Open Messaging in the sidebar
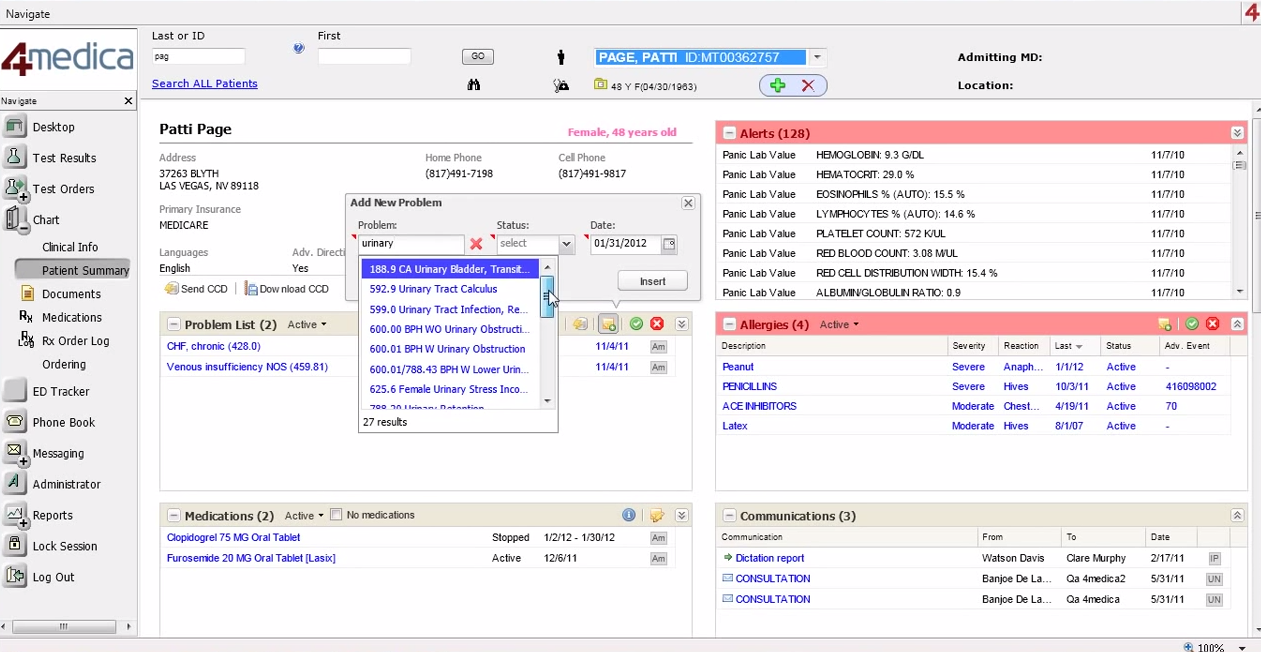 (58, 453)
